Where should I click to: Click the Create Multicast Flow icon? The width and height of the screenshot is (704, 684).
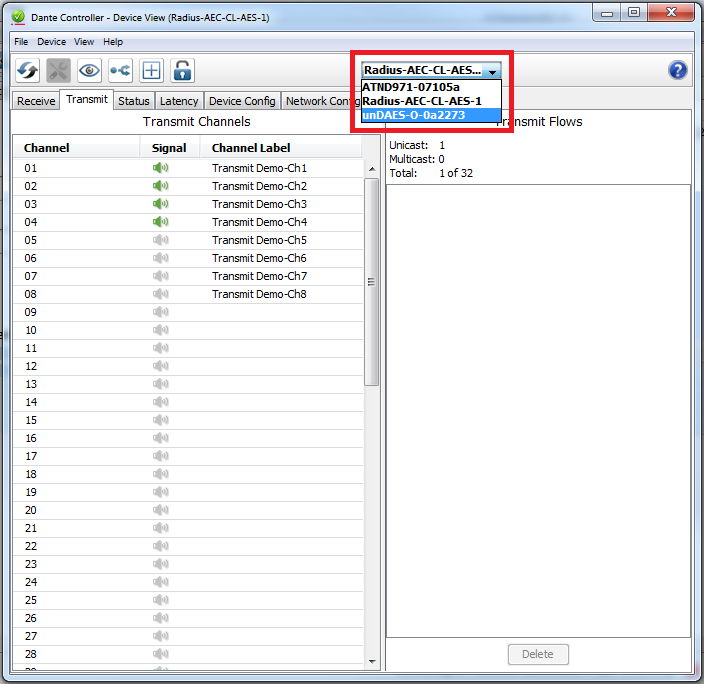coord(120,71)
